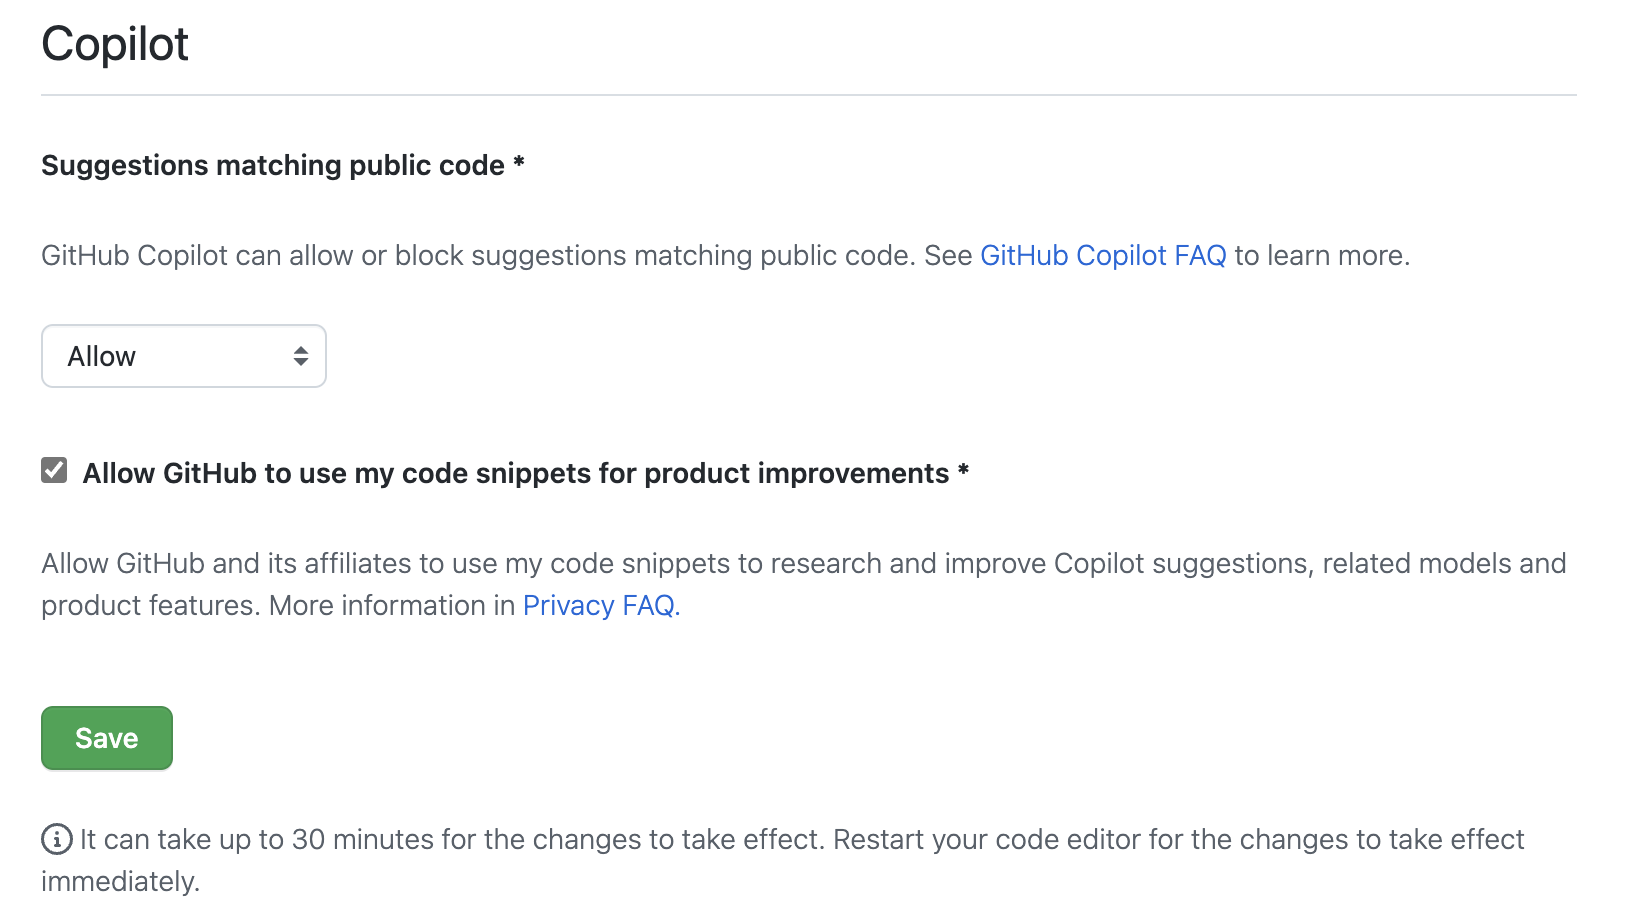
Task: Click the asterisk after 'product improvements'
Action: tap(963, 471)
